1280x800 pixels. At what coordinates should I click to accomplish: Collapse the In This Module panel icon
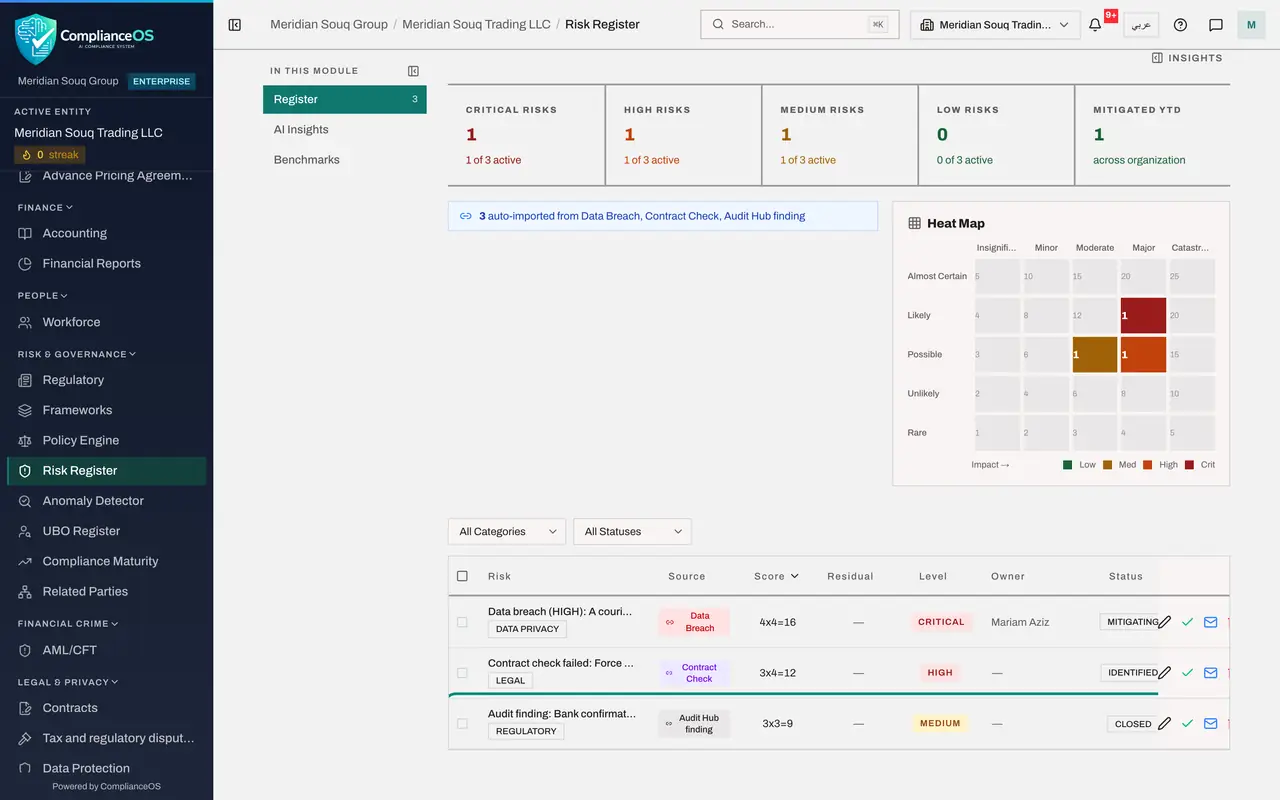413,71
